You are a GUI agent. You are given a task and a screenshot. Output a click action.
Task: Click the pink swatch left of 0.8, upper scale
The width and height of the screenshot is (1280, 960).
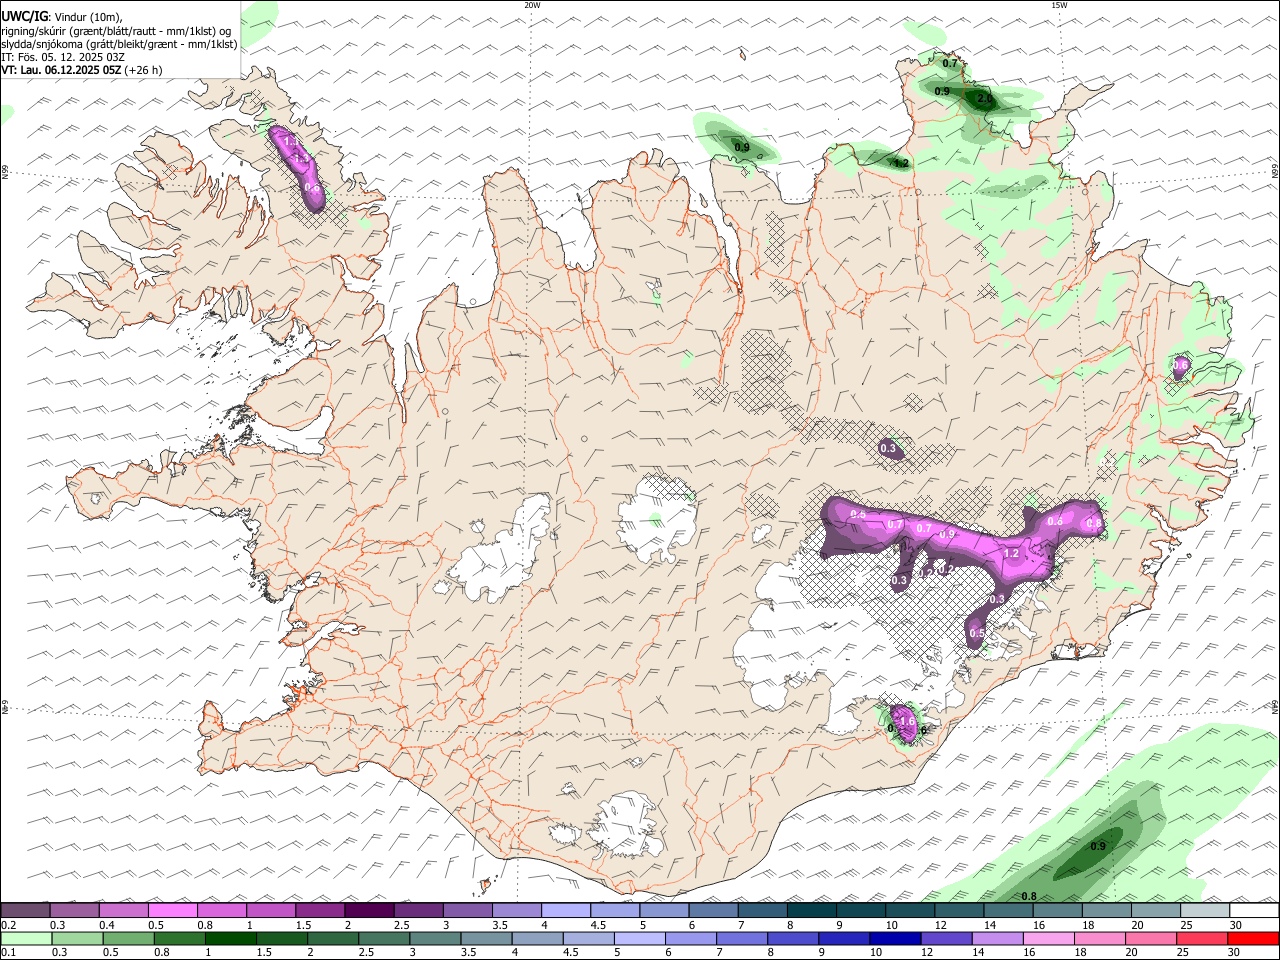tap(173, 911)
